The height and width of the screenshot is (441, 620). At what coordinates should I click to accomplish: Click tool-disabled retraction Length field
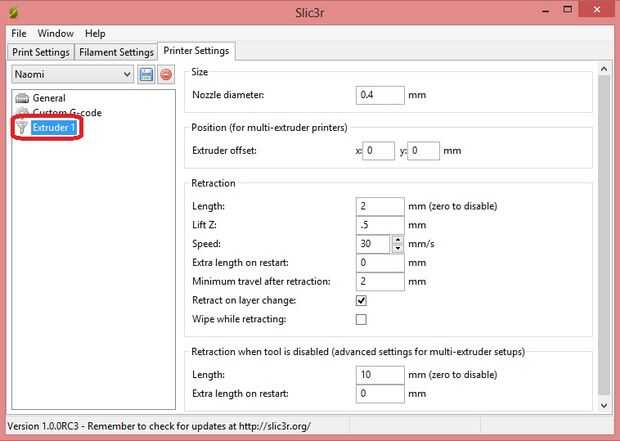380,375
